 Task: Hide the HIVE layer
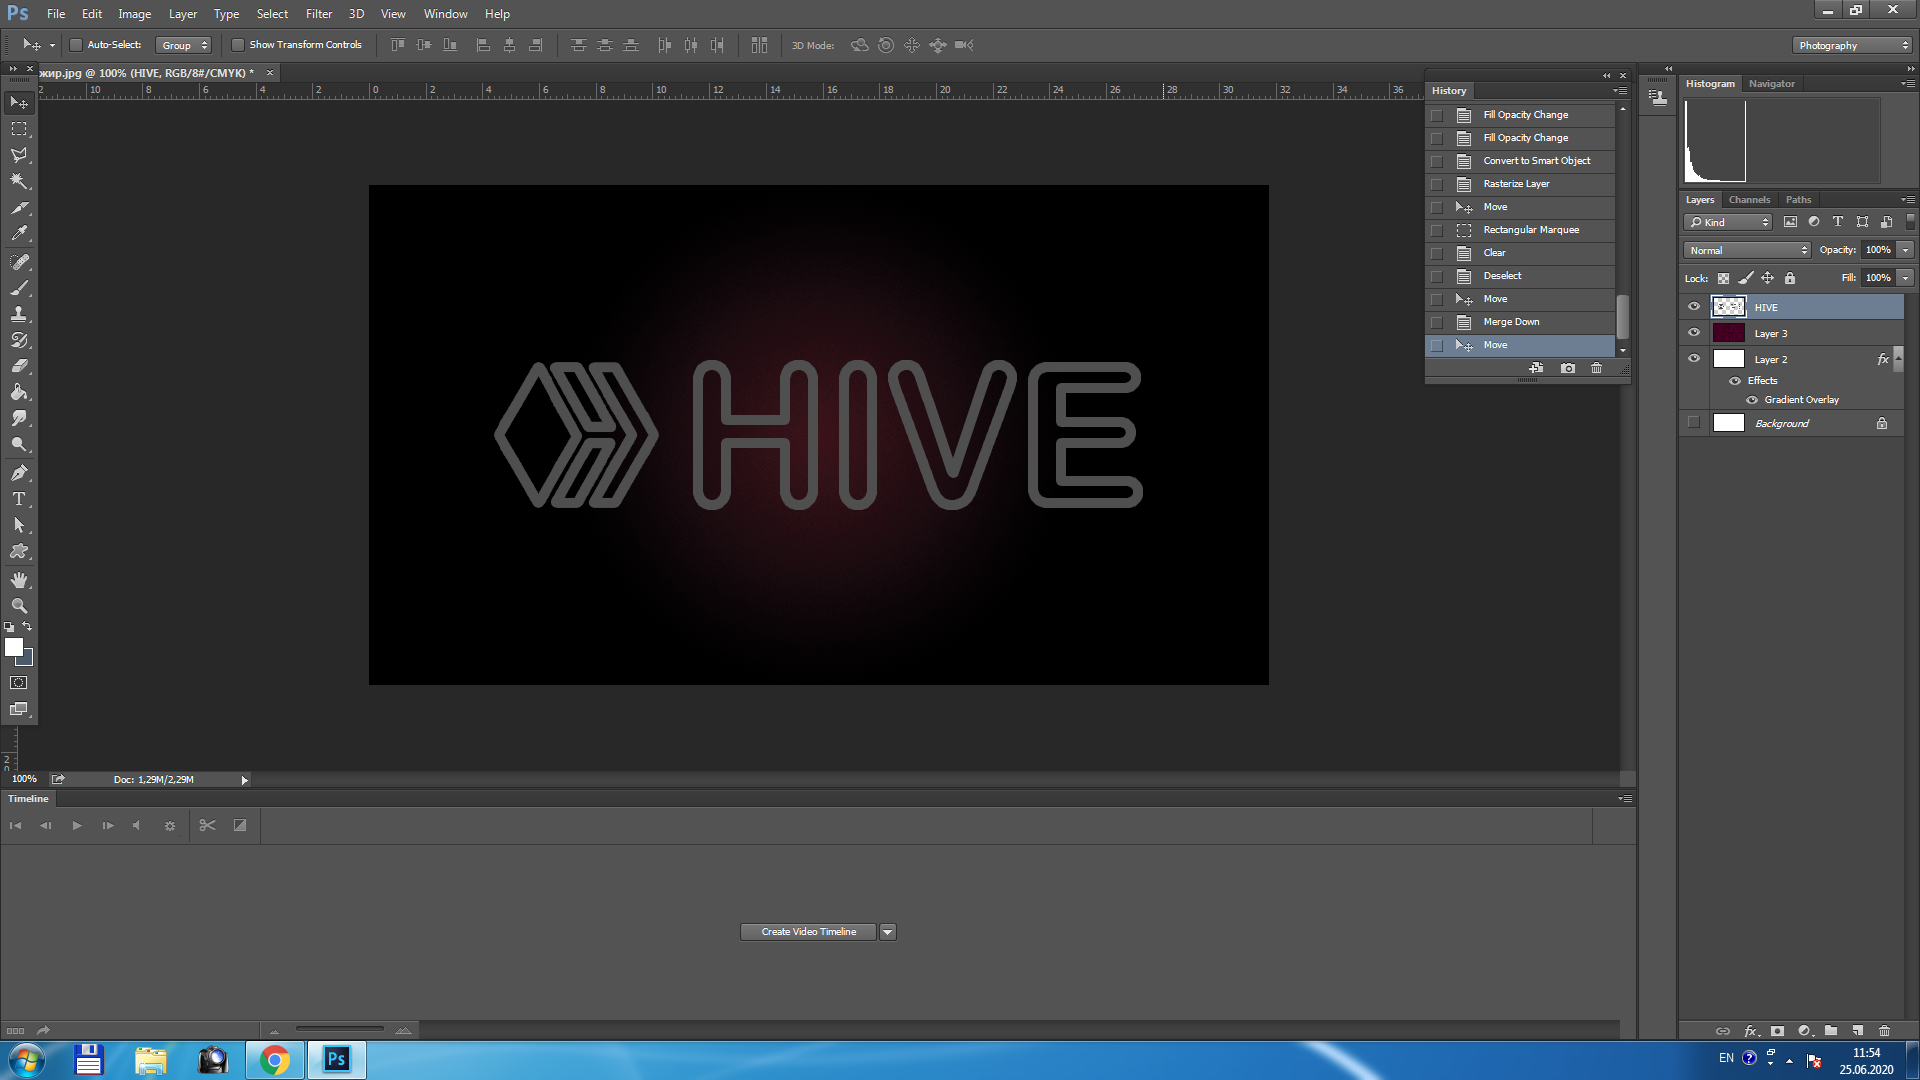(1694, 307)
